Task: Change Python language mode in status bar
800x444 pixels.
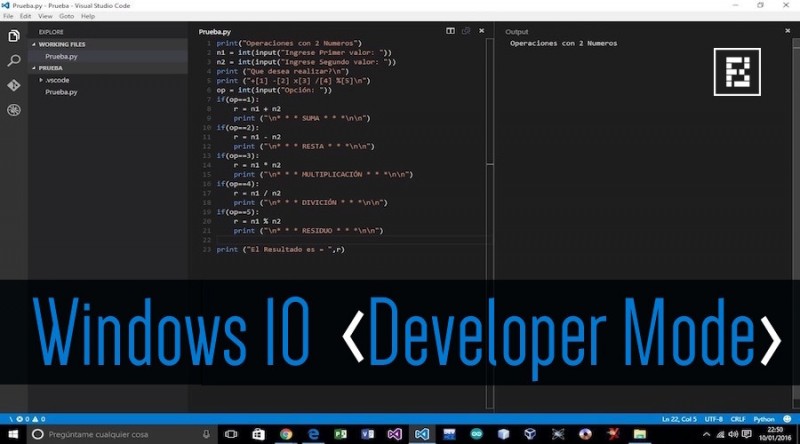Action: coord(764,419)
